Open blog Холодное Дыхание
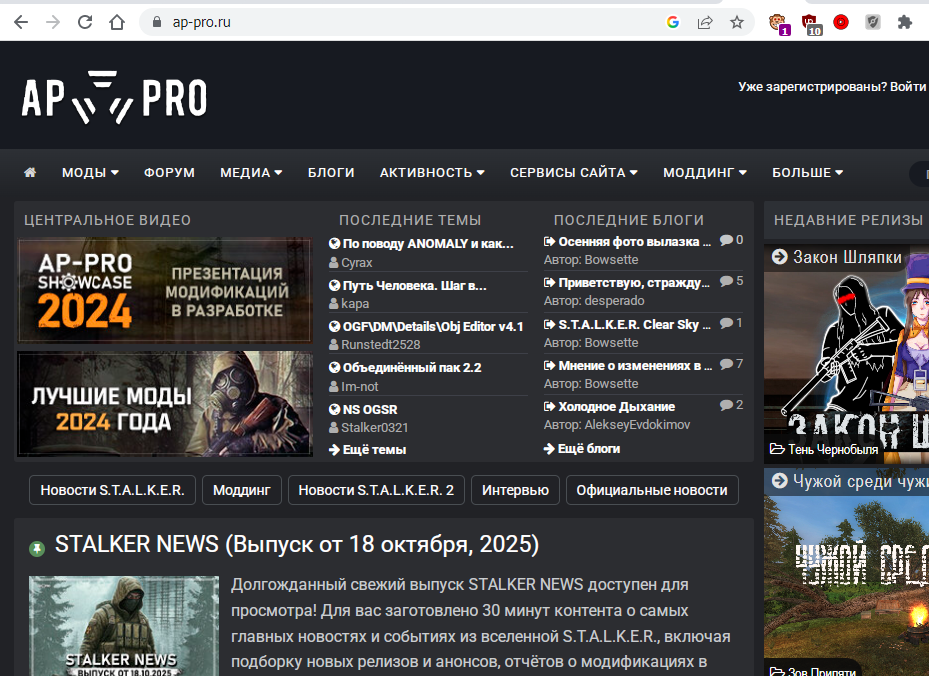This screenshot has height=676, width=929. pos(616,406)
